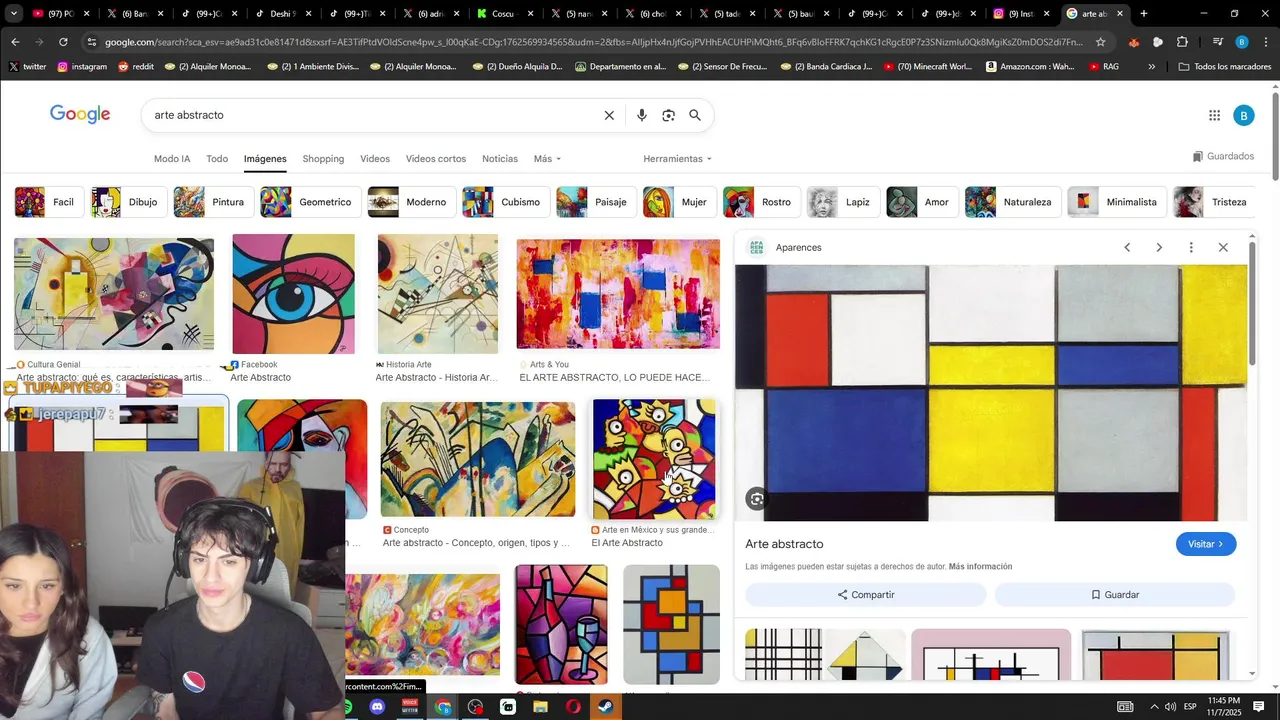
Task: Switch to the Modo IA tab
Action: click(172, 159)
